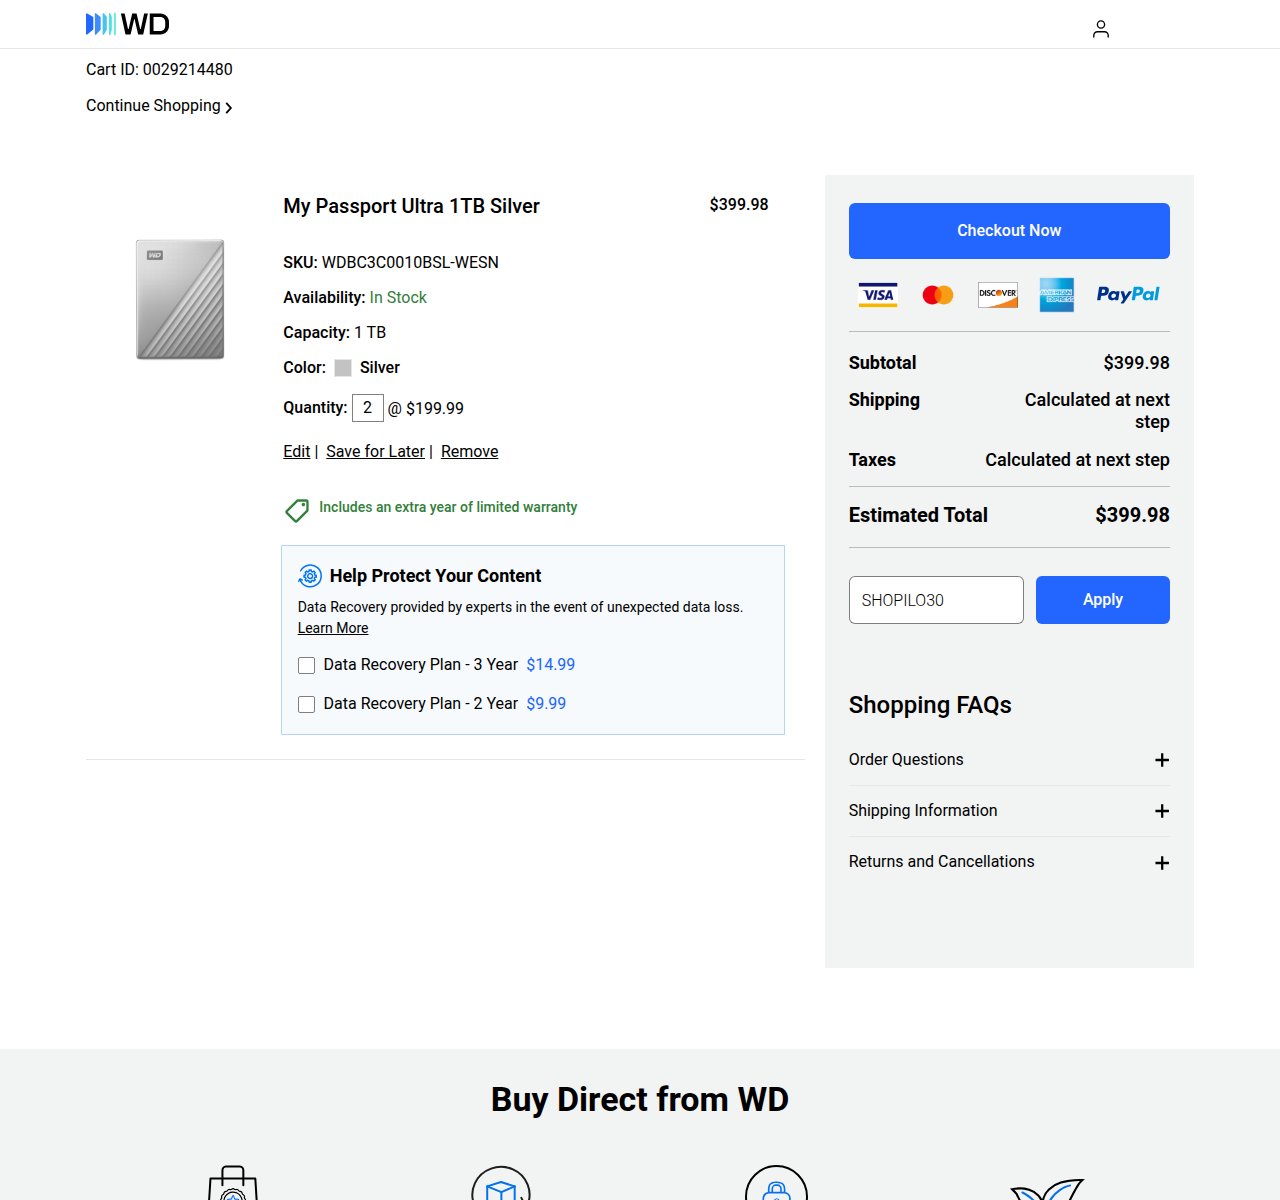Open the user account icon
The height and width of the screenshot is (1200, 1280).
click(x=1101, y=29)
